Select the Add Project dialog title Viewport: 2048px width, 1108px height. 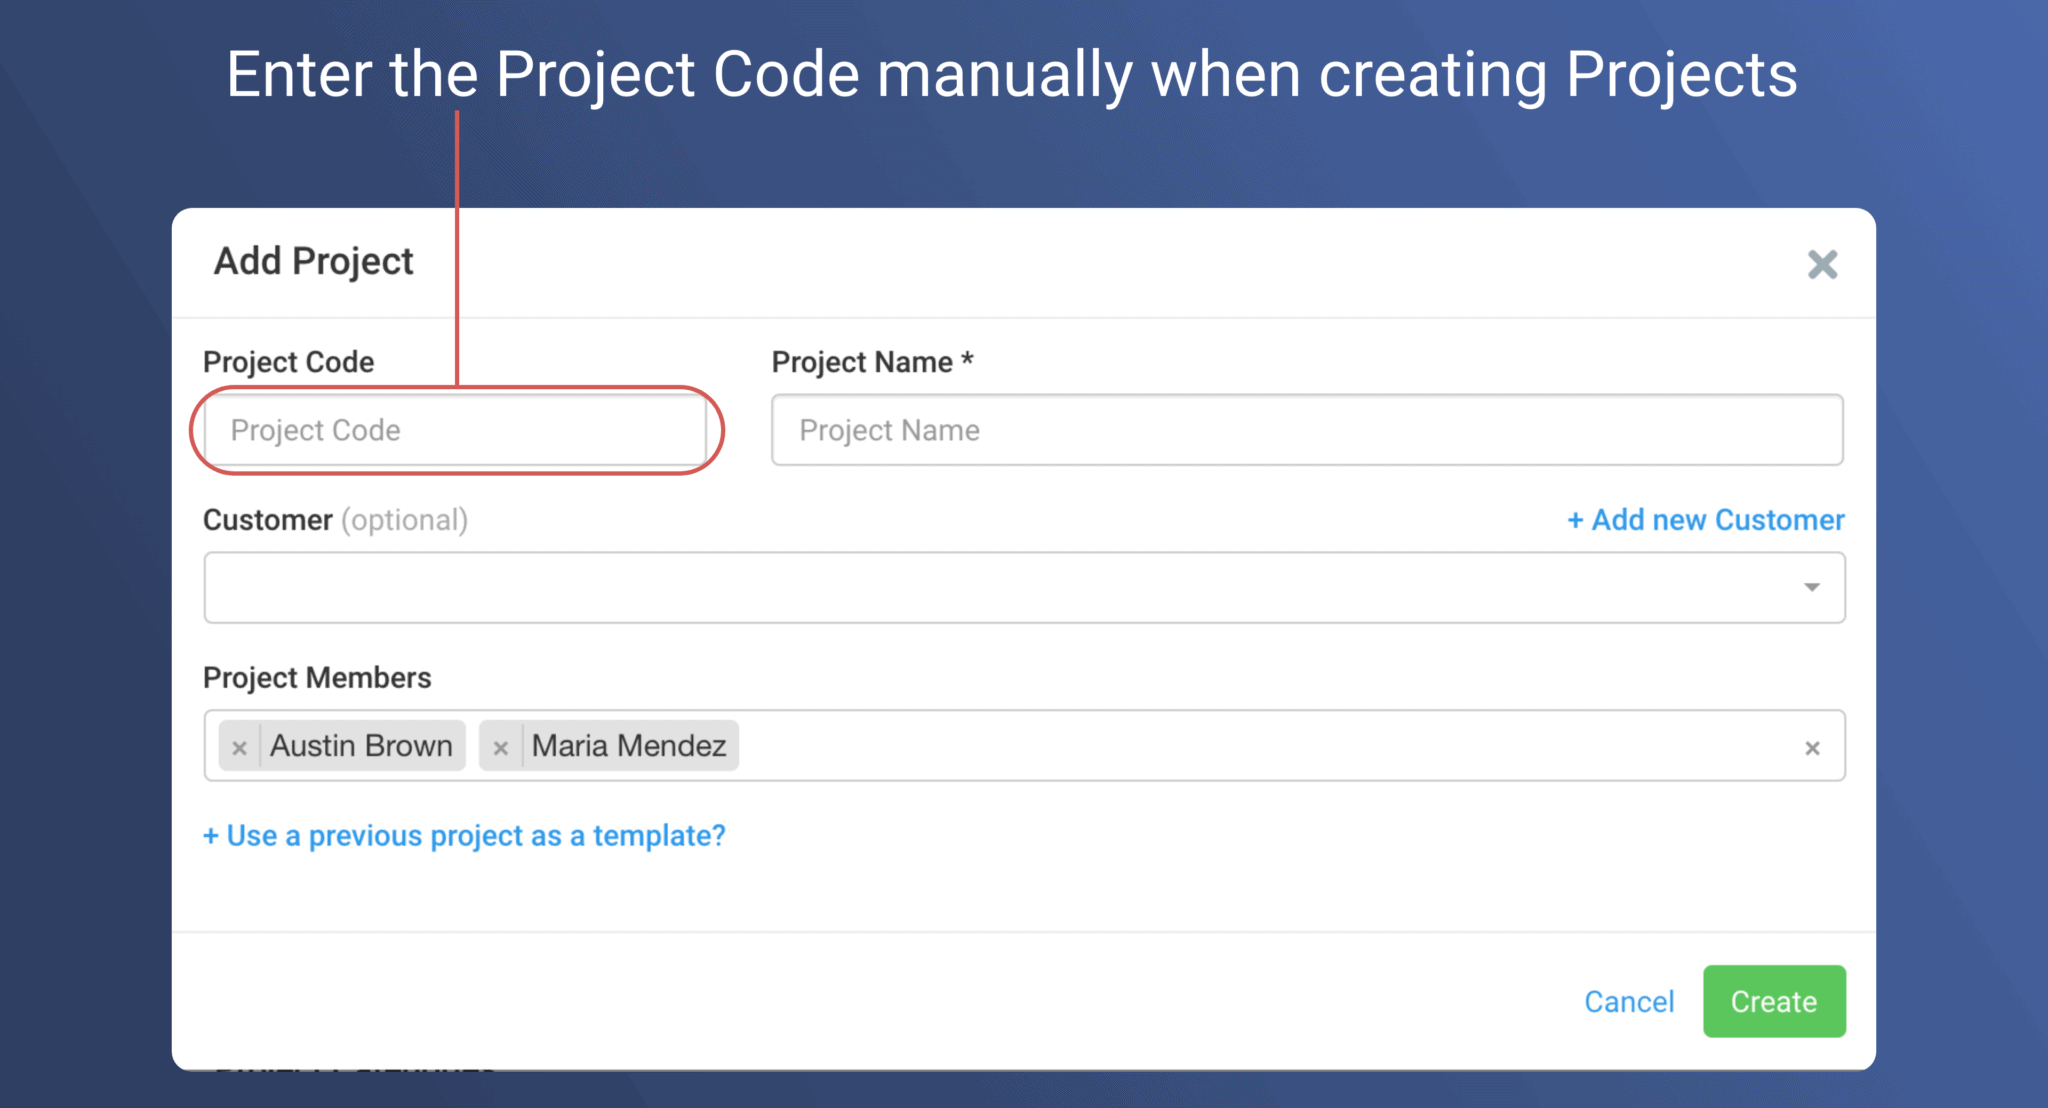[x=313, y=261]
